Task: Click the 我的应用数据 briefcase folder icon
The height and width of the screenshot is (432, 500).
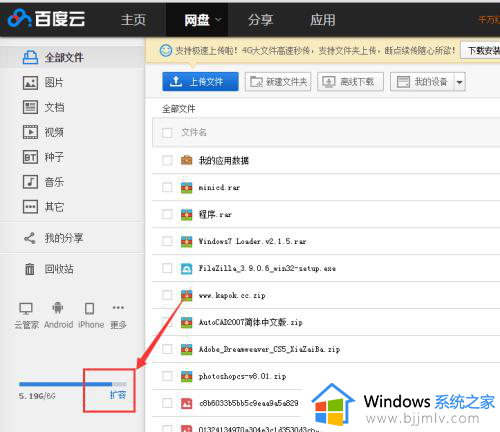Action: (187, 160)
